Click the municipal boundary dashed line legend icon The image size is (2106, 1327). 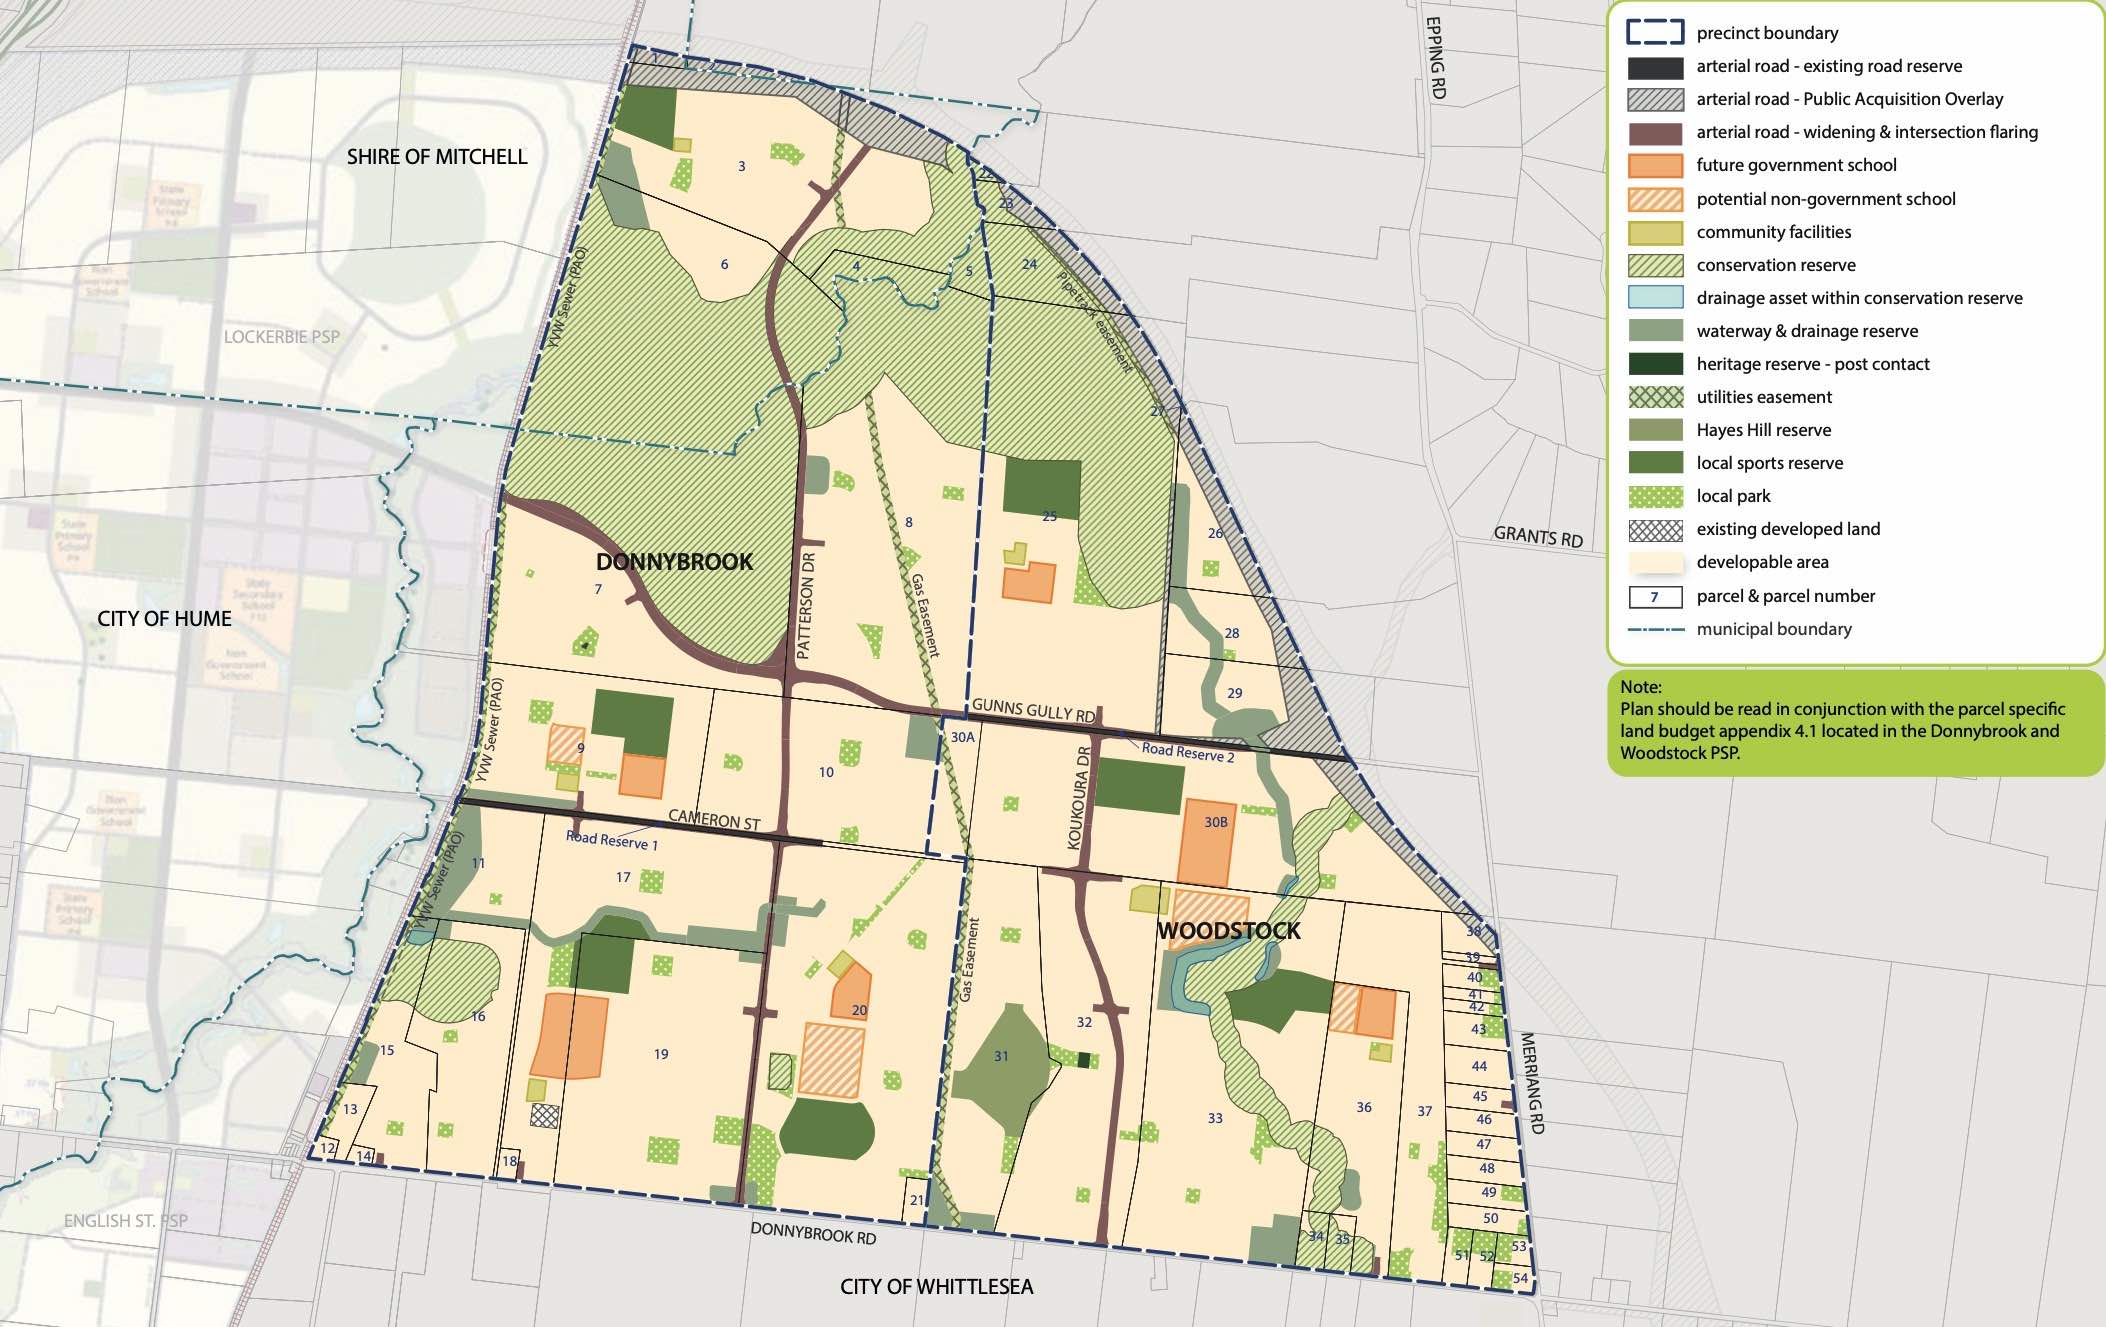coord(1655,628)
